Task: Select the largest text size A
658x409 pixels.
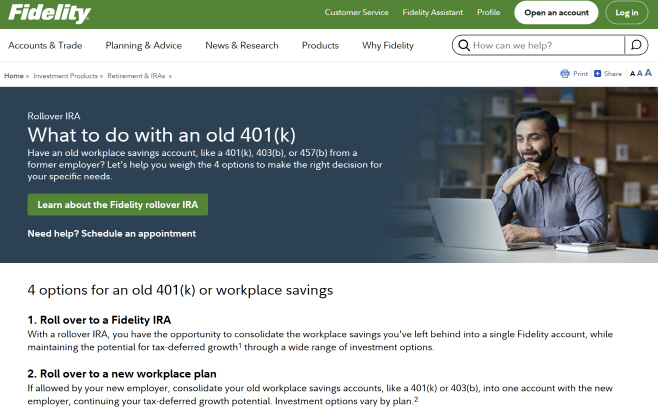Action: [x=648, y=73]
